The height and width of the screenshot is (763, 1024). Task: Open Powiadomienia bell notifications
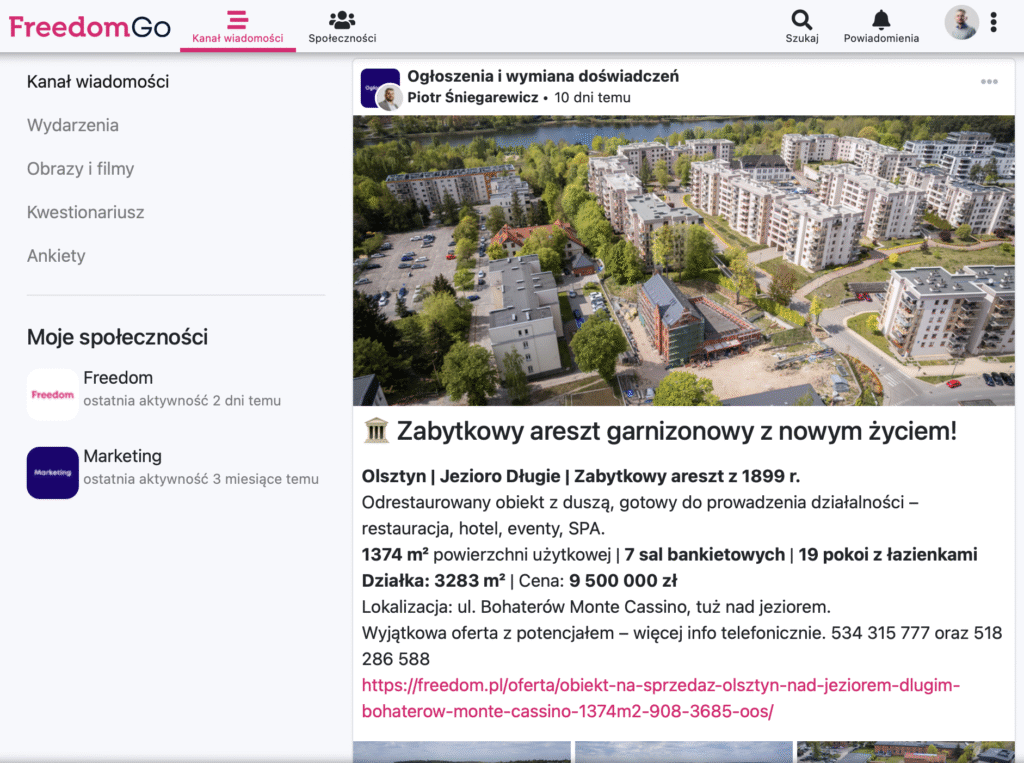click(x=881, y=19)
